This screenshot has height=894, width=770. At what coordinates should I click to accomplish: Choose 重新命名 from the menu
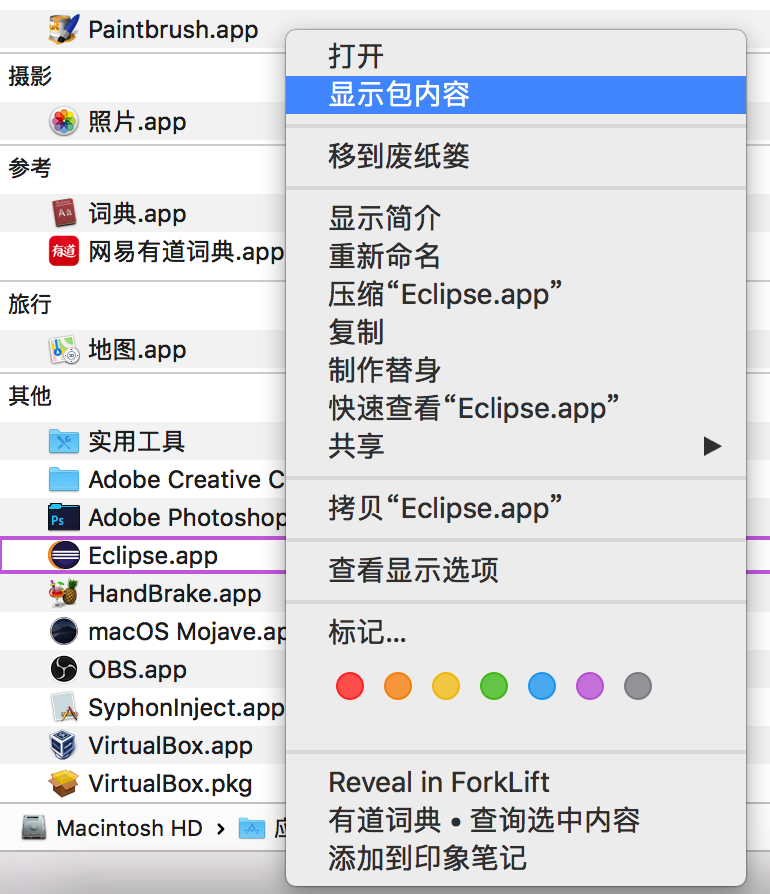(516, 255)
